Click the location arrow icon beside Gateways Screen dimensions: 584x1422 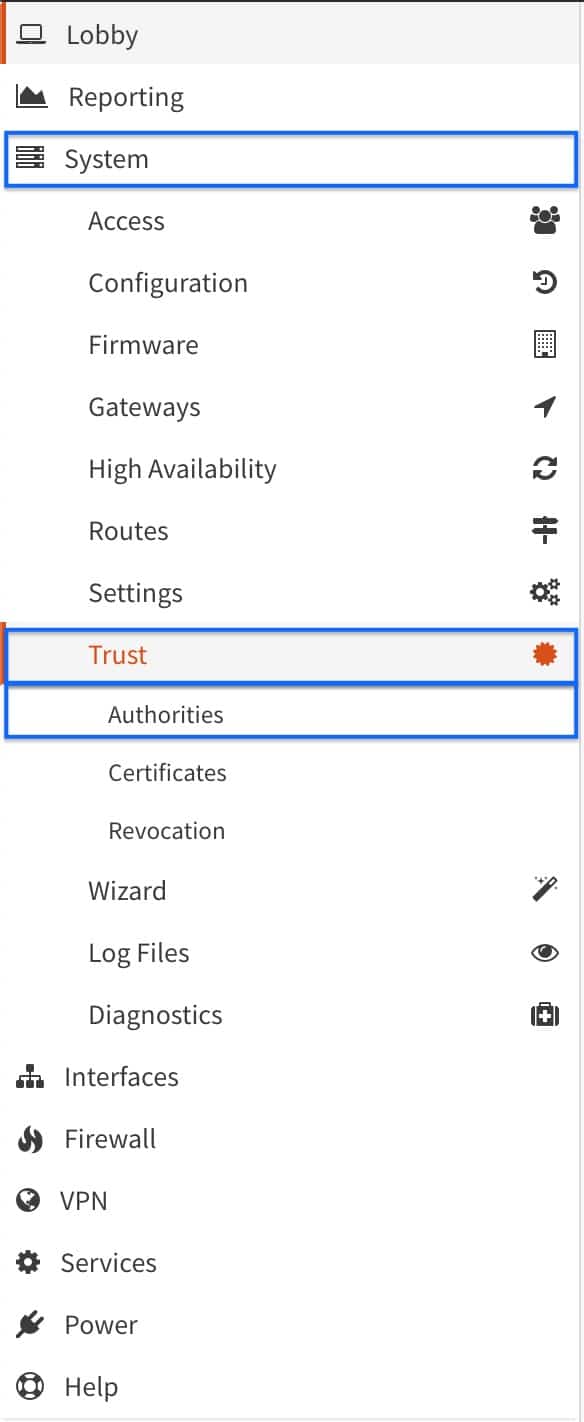click(544, 407)
